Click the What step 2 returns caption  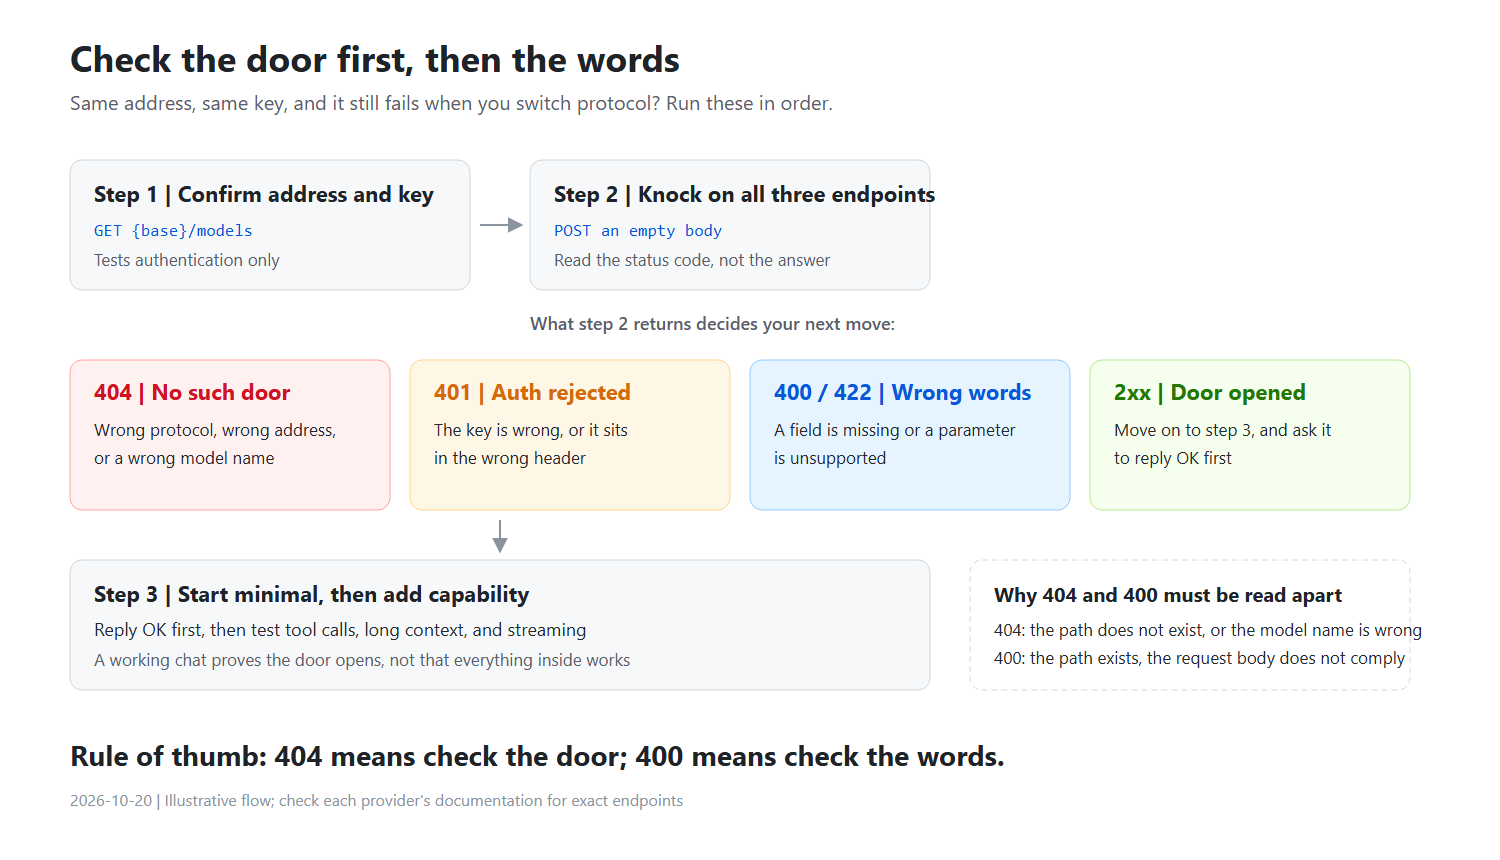(712, 324)
